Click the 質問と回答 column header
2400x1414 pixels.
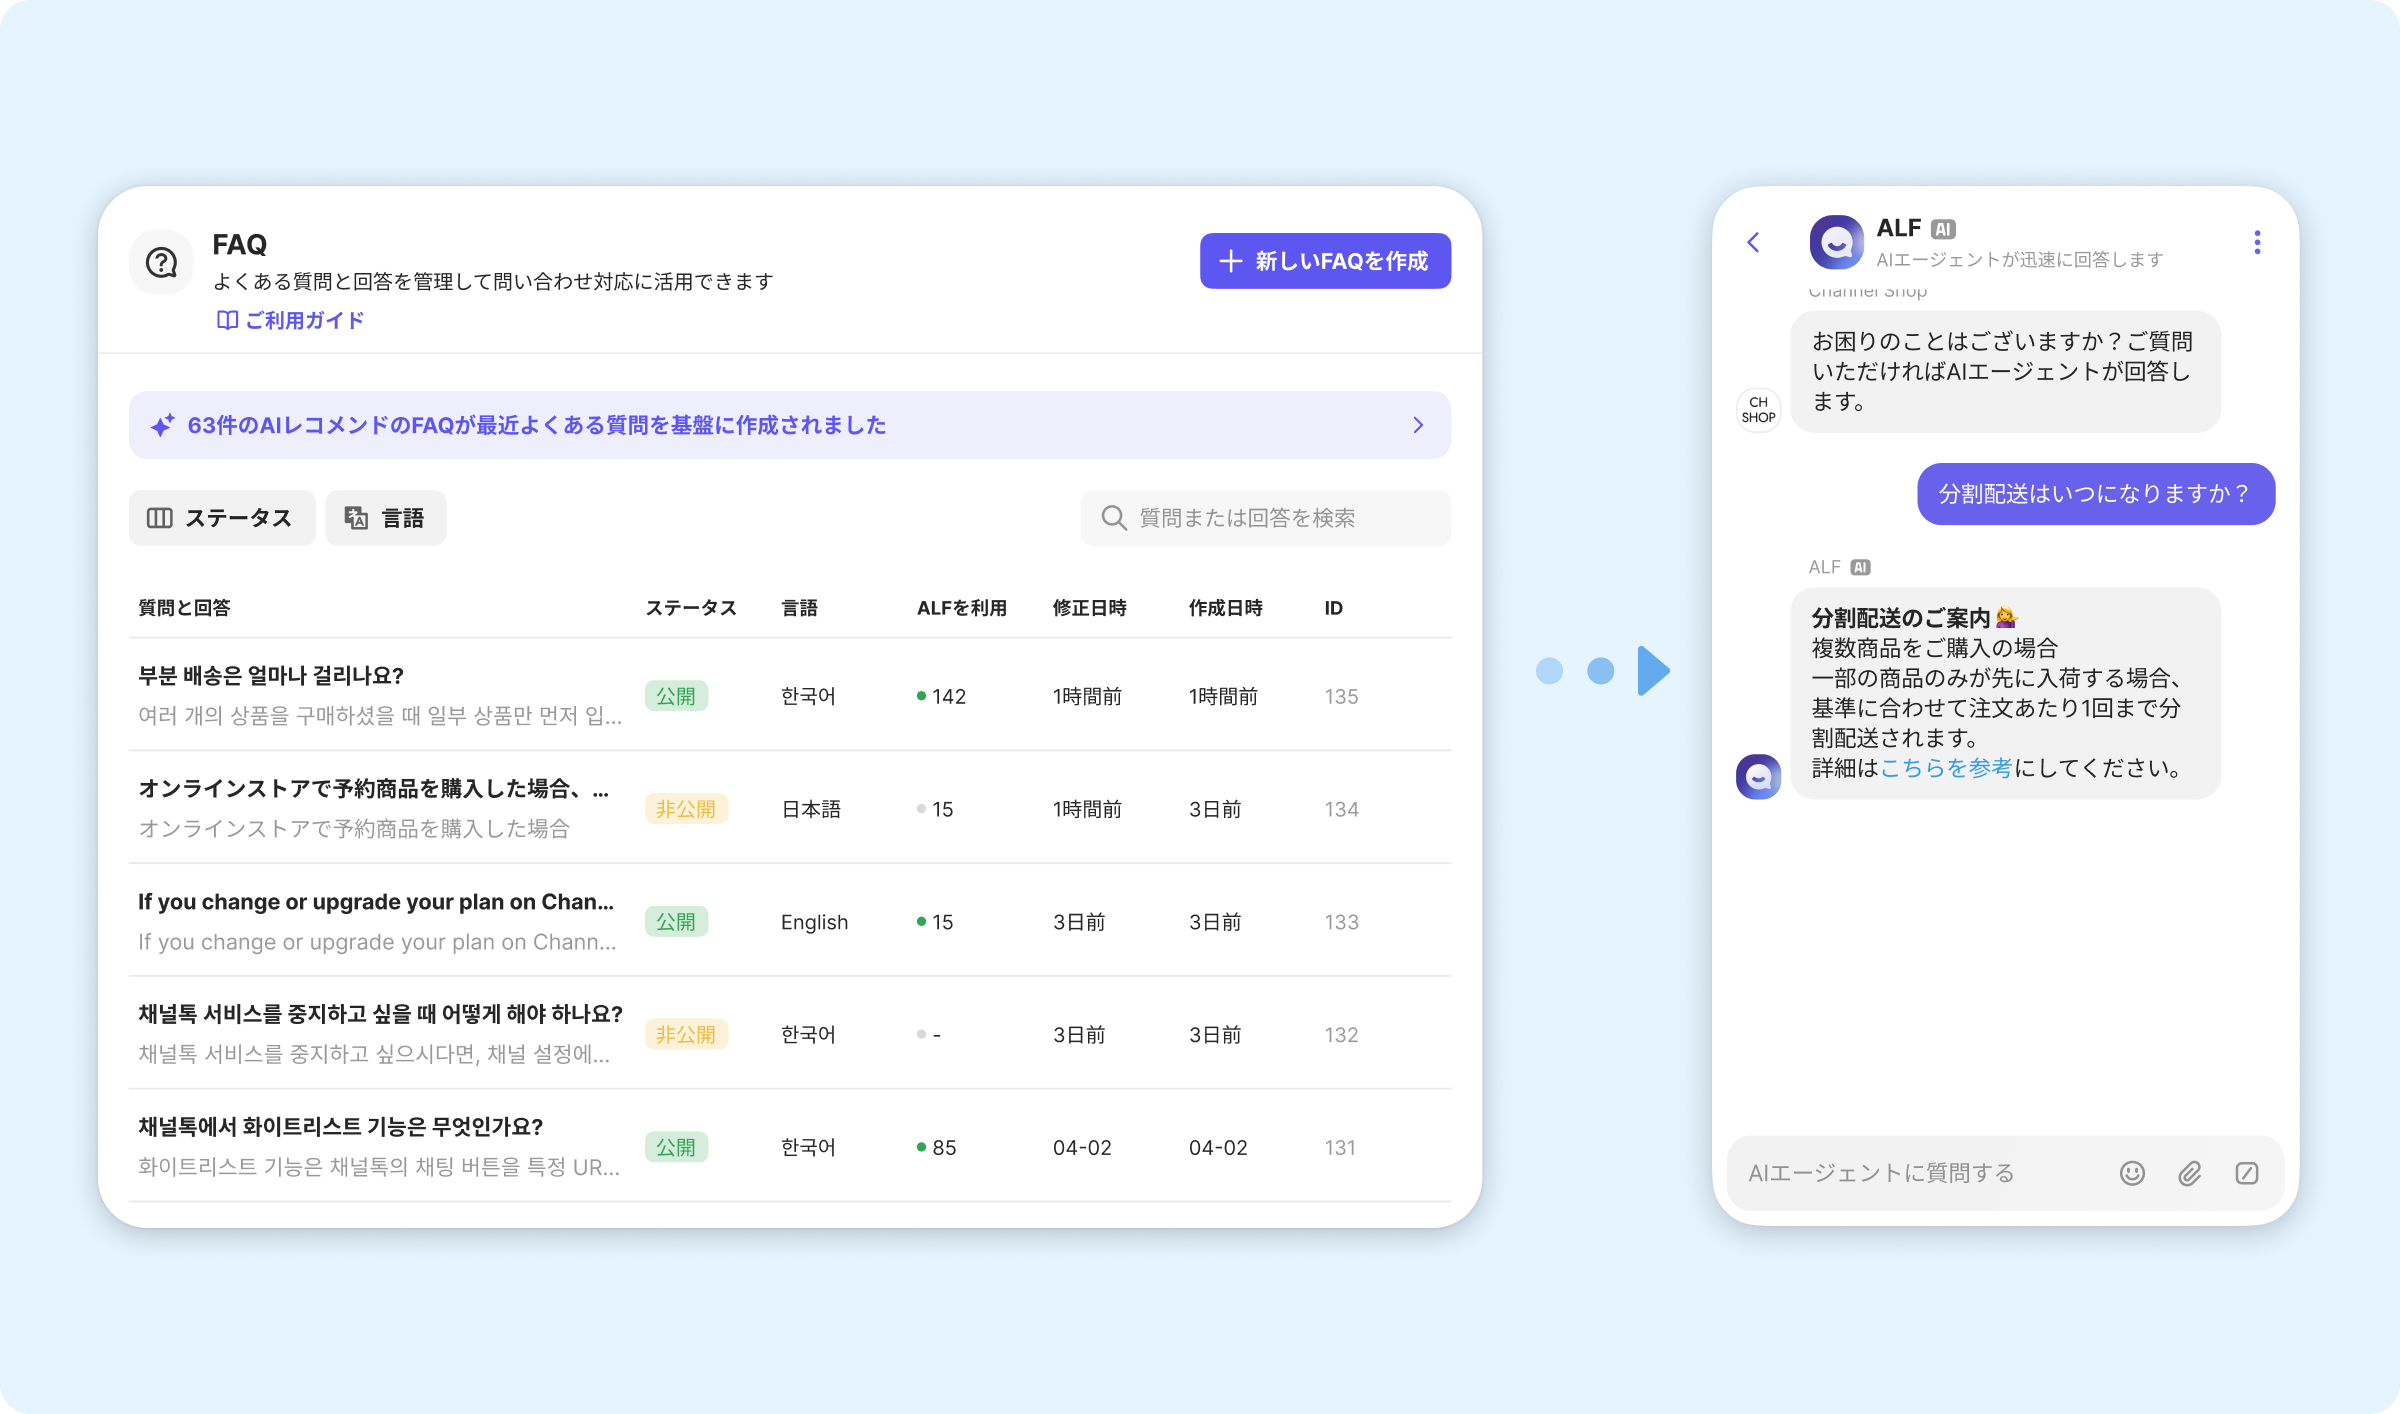click(x=184, y=608)
